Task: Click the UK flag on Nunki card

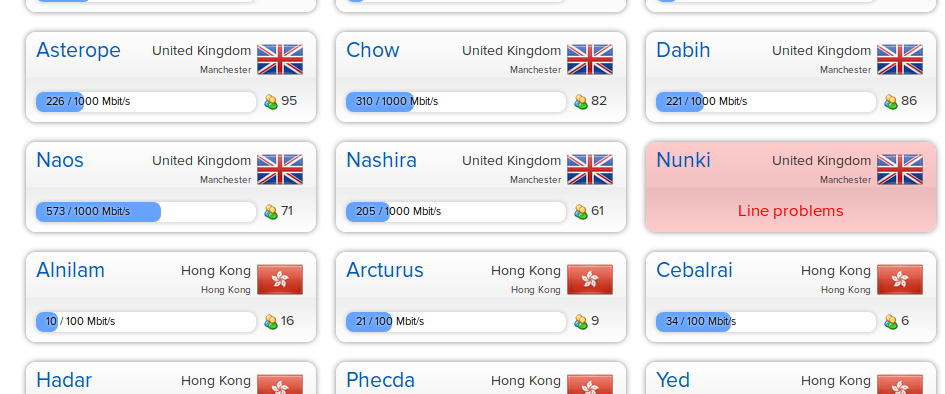Action: click(900, 170)
